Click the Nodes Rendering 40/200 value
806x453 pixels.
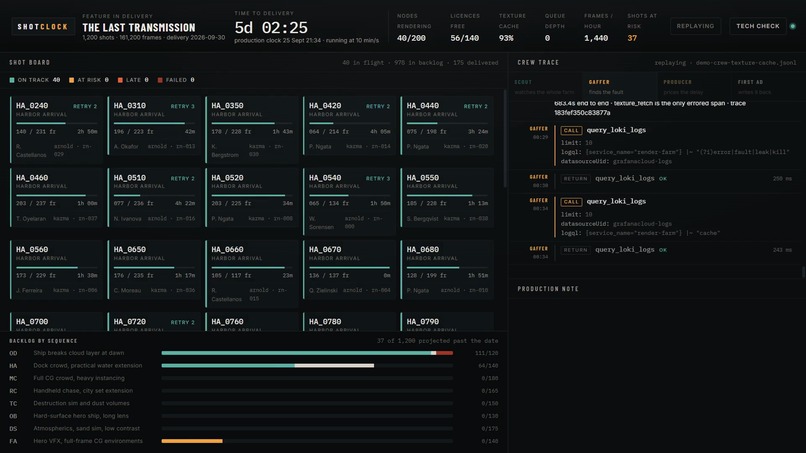coord(411,38)
